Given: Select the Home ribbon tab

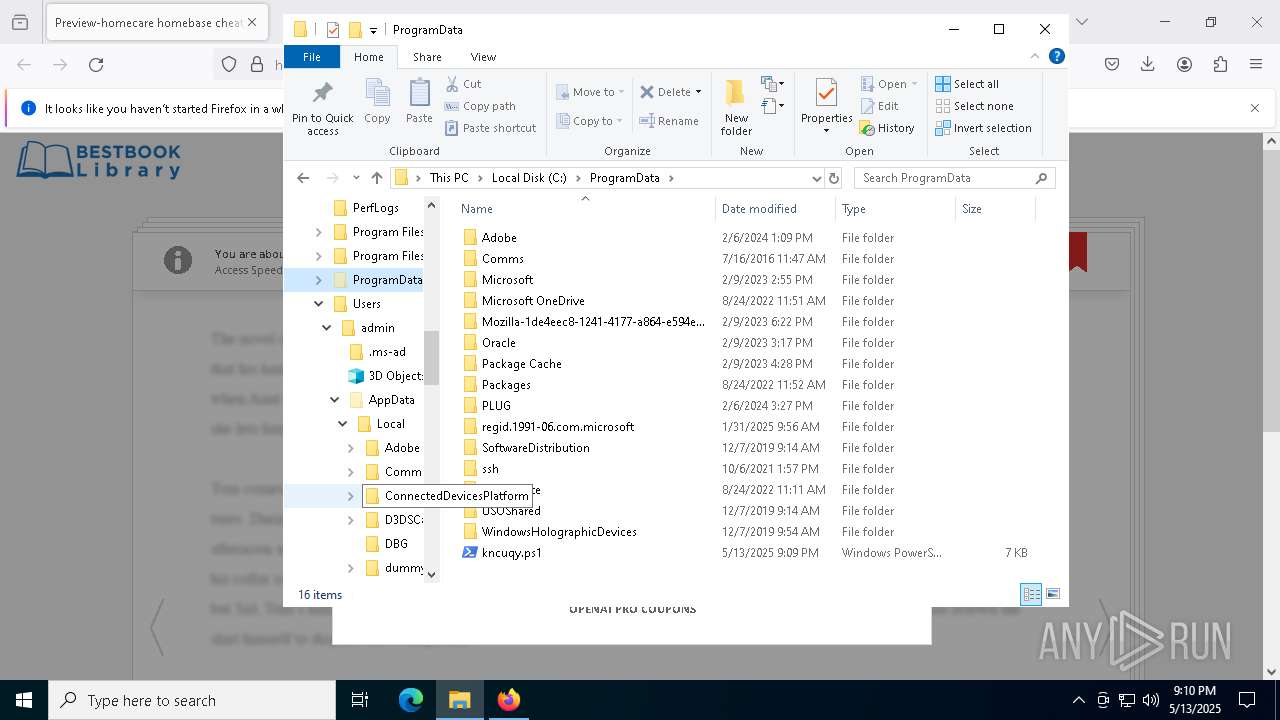Looking at the screenshot, I should tap(368, 57).
